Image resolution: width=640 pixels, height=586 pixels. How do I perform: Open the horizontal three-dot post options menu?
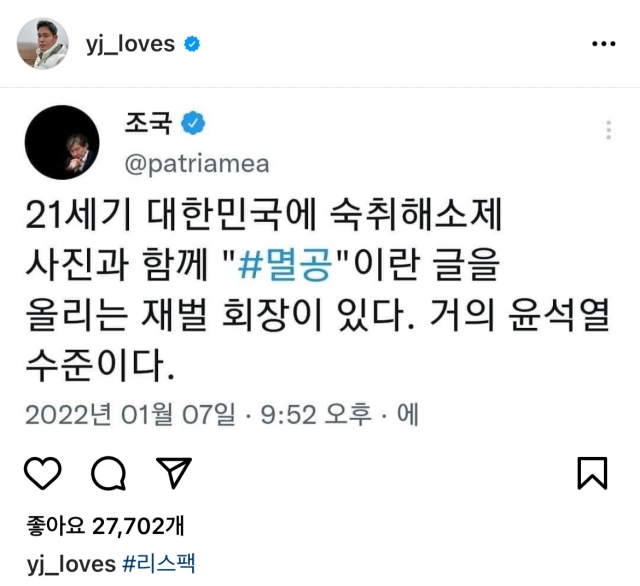(604, 43)
